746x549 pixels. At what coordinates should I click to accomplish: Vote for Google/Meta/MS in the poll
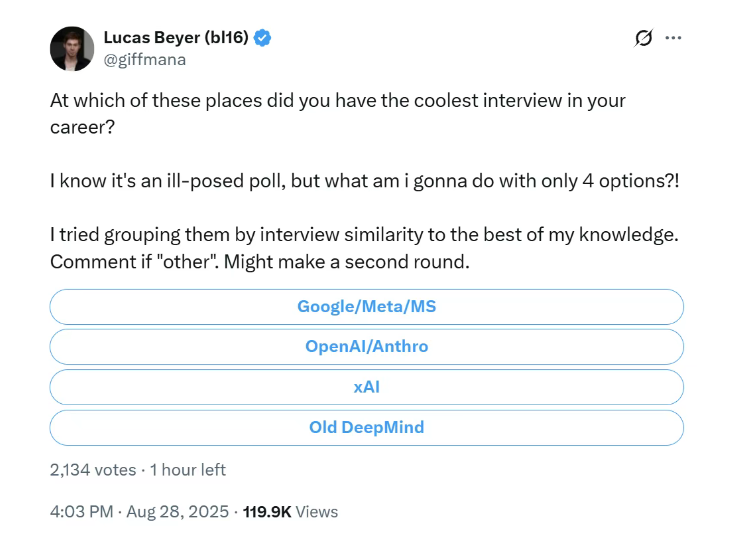[366, 307]
